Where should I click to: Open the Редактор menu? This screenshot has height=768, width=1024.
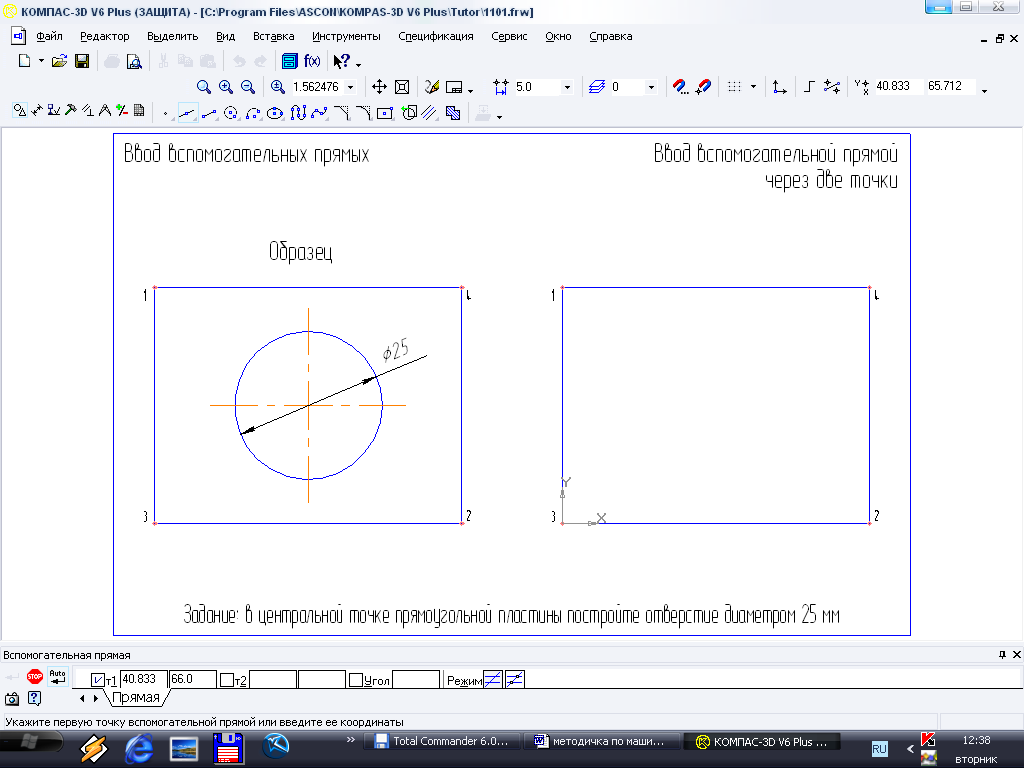[104, 37]
